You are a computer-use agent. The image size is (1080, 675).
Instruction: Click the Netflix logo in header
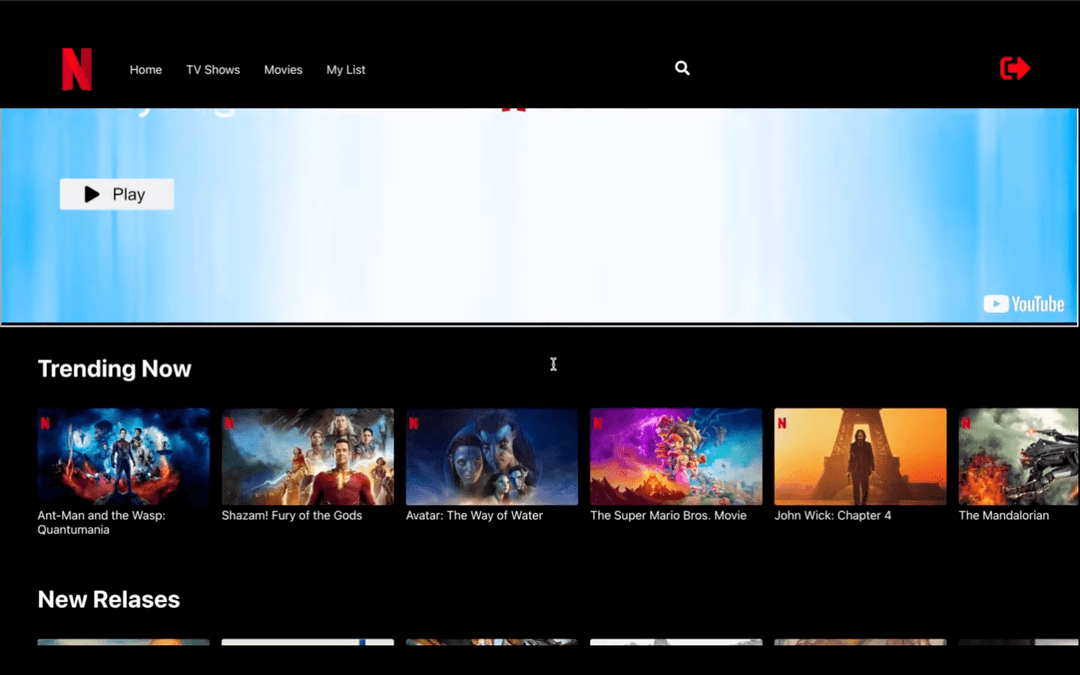coord(77,69)
